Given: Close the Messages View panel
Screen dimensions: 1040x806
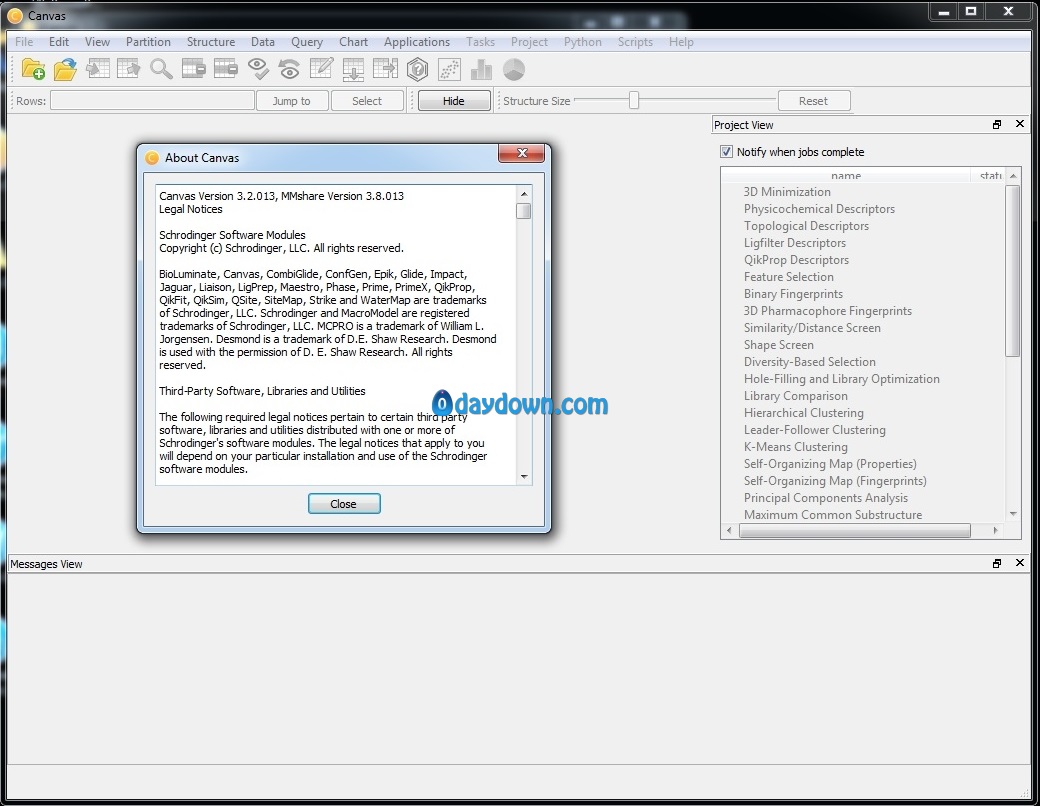Looking at the screenshot, I should 1020,563.
